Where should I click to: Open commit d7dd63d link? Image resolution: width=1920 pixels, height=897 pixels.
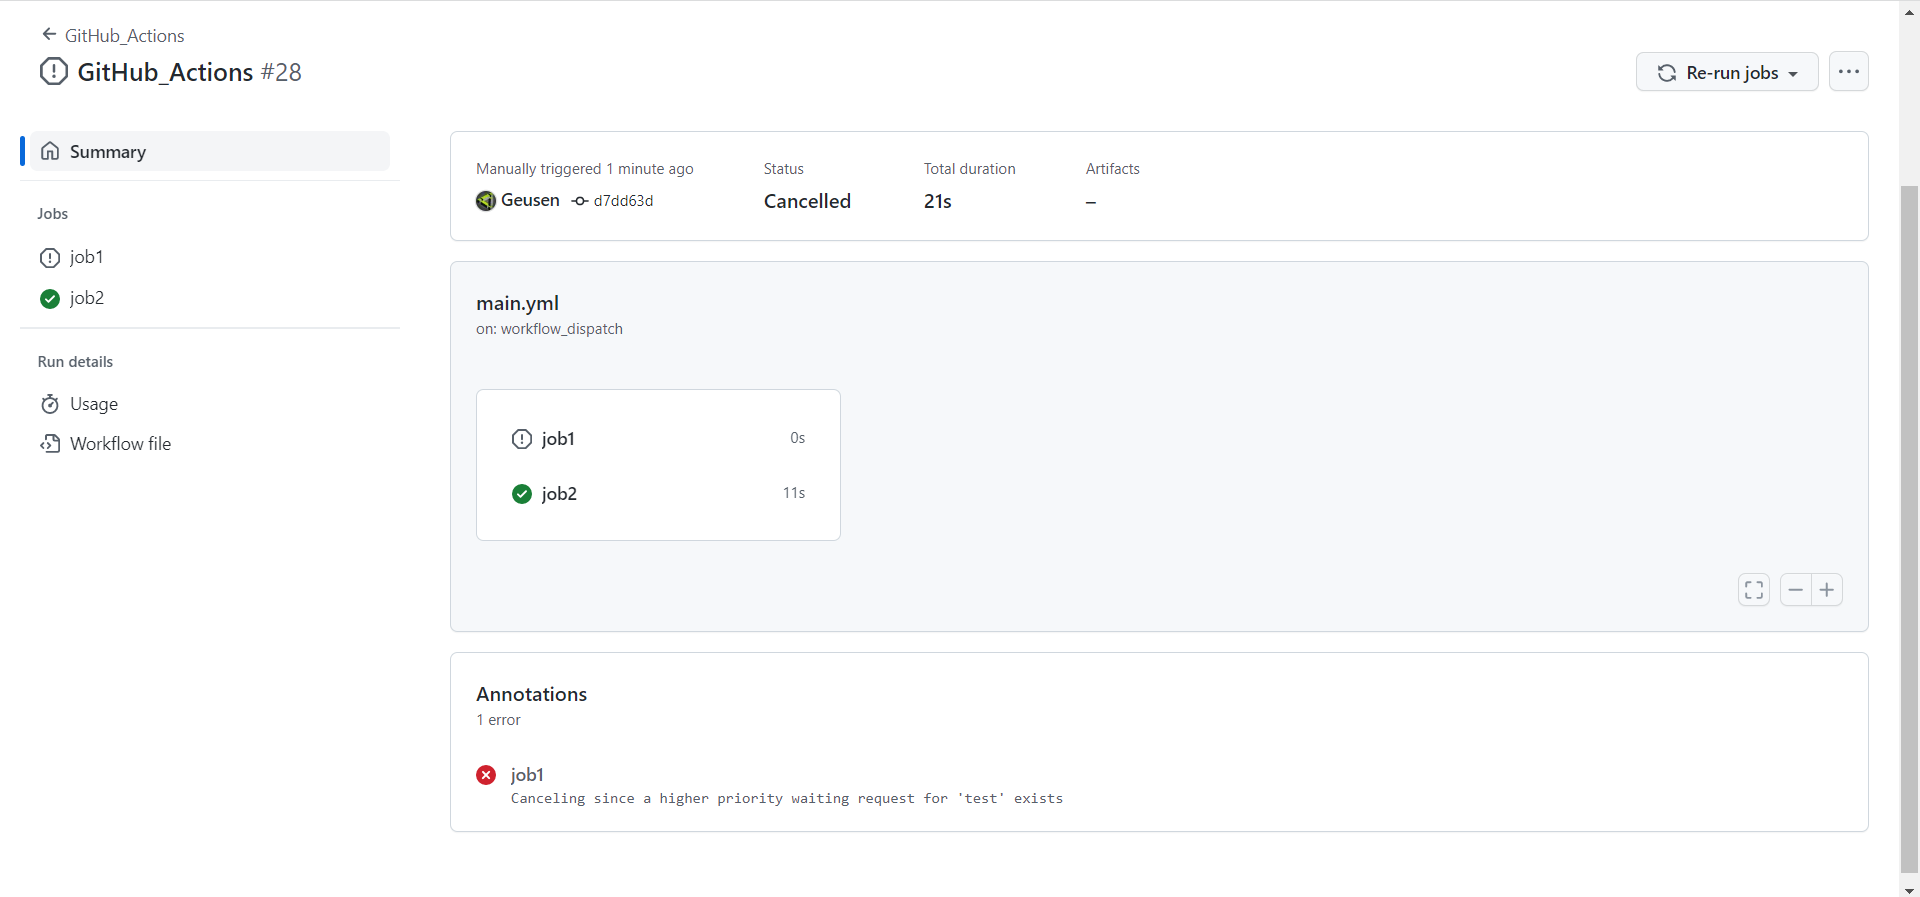click(623, 201)
